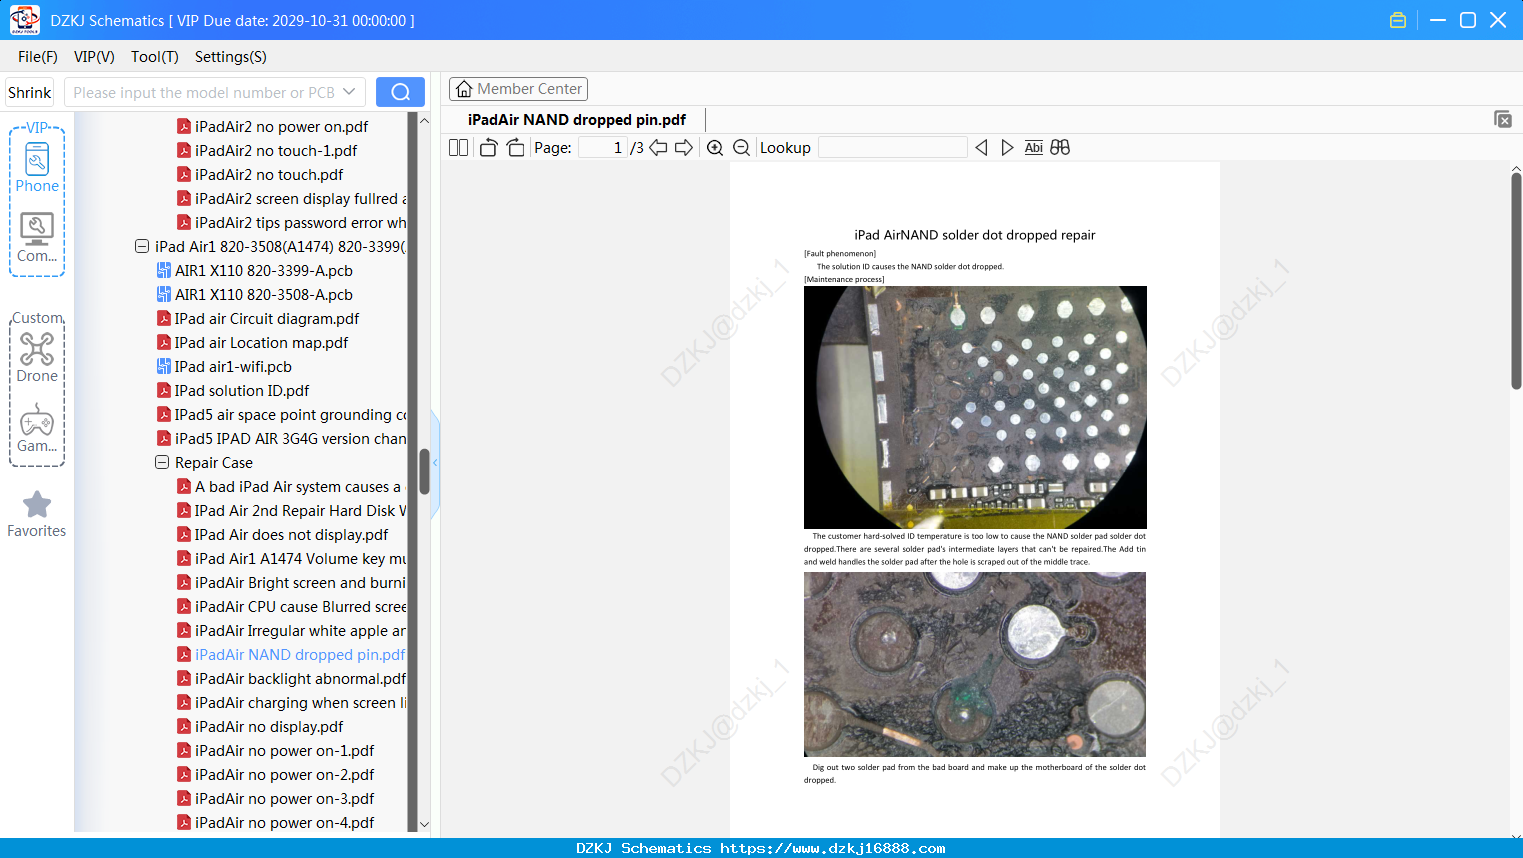Toggle the Abl match-case option
Screen dimensions: 1523x858
(1034, 148)
